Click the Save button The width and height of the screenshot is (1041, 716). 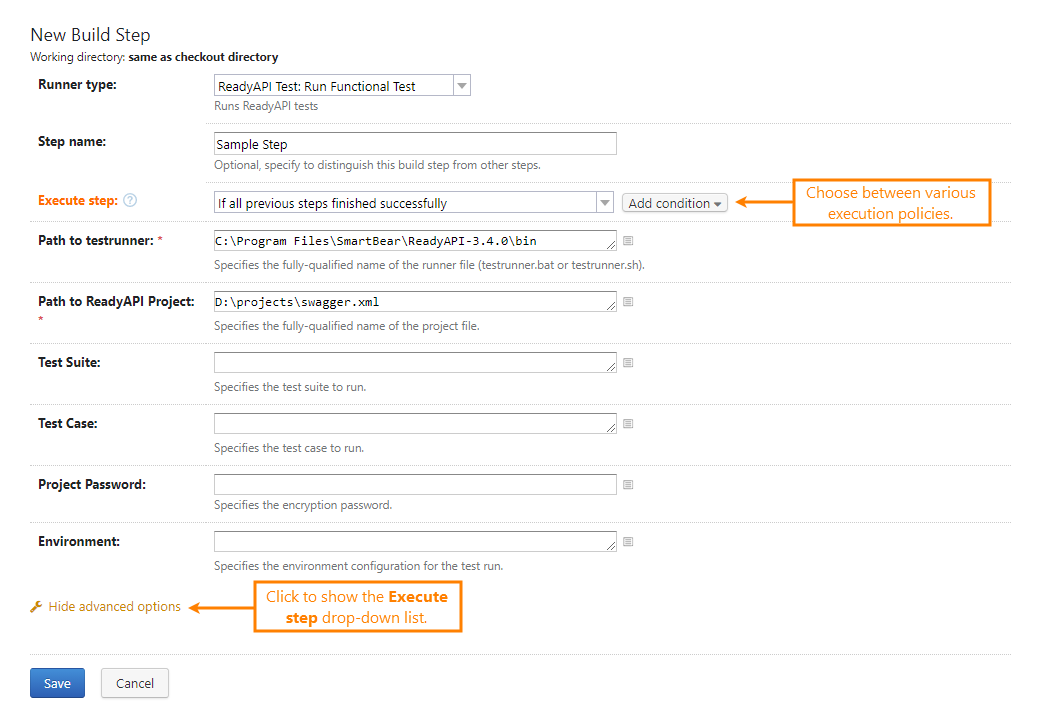click(x=57, y=683)
